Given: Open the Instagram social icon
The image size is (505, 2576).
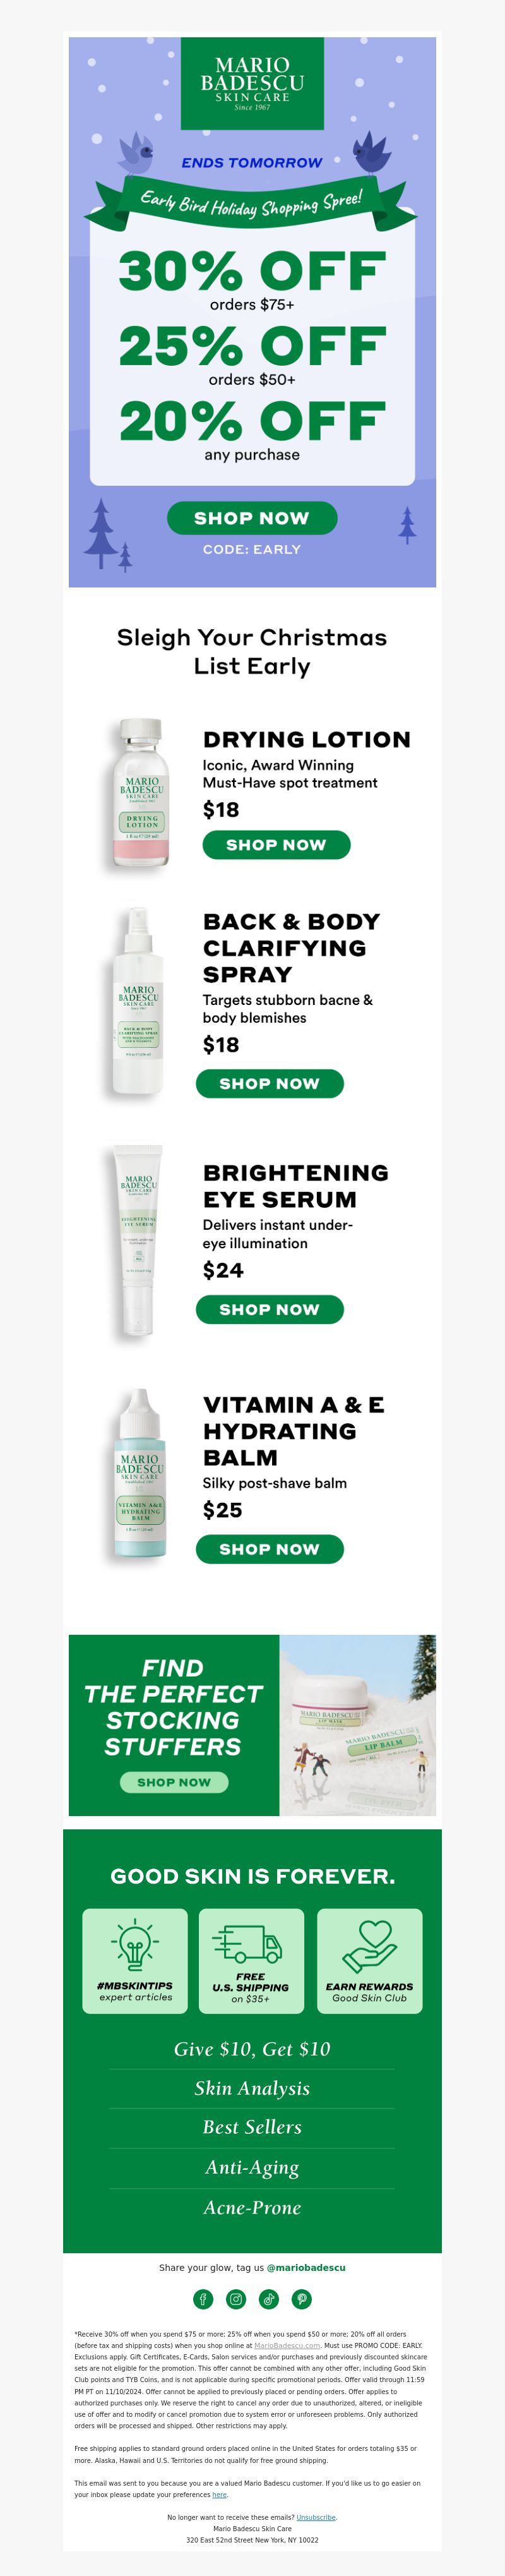Looking at the screenshot, I should point(236,2299).
